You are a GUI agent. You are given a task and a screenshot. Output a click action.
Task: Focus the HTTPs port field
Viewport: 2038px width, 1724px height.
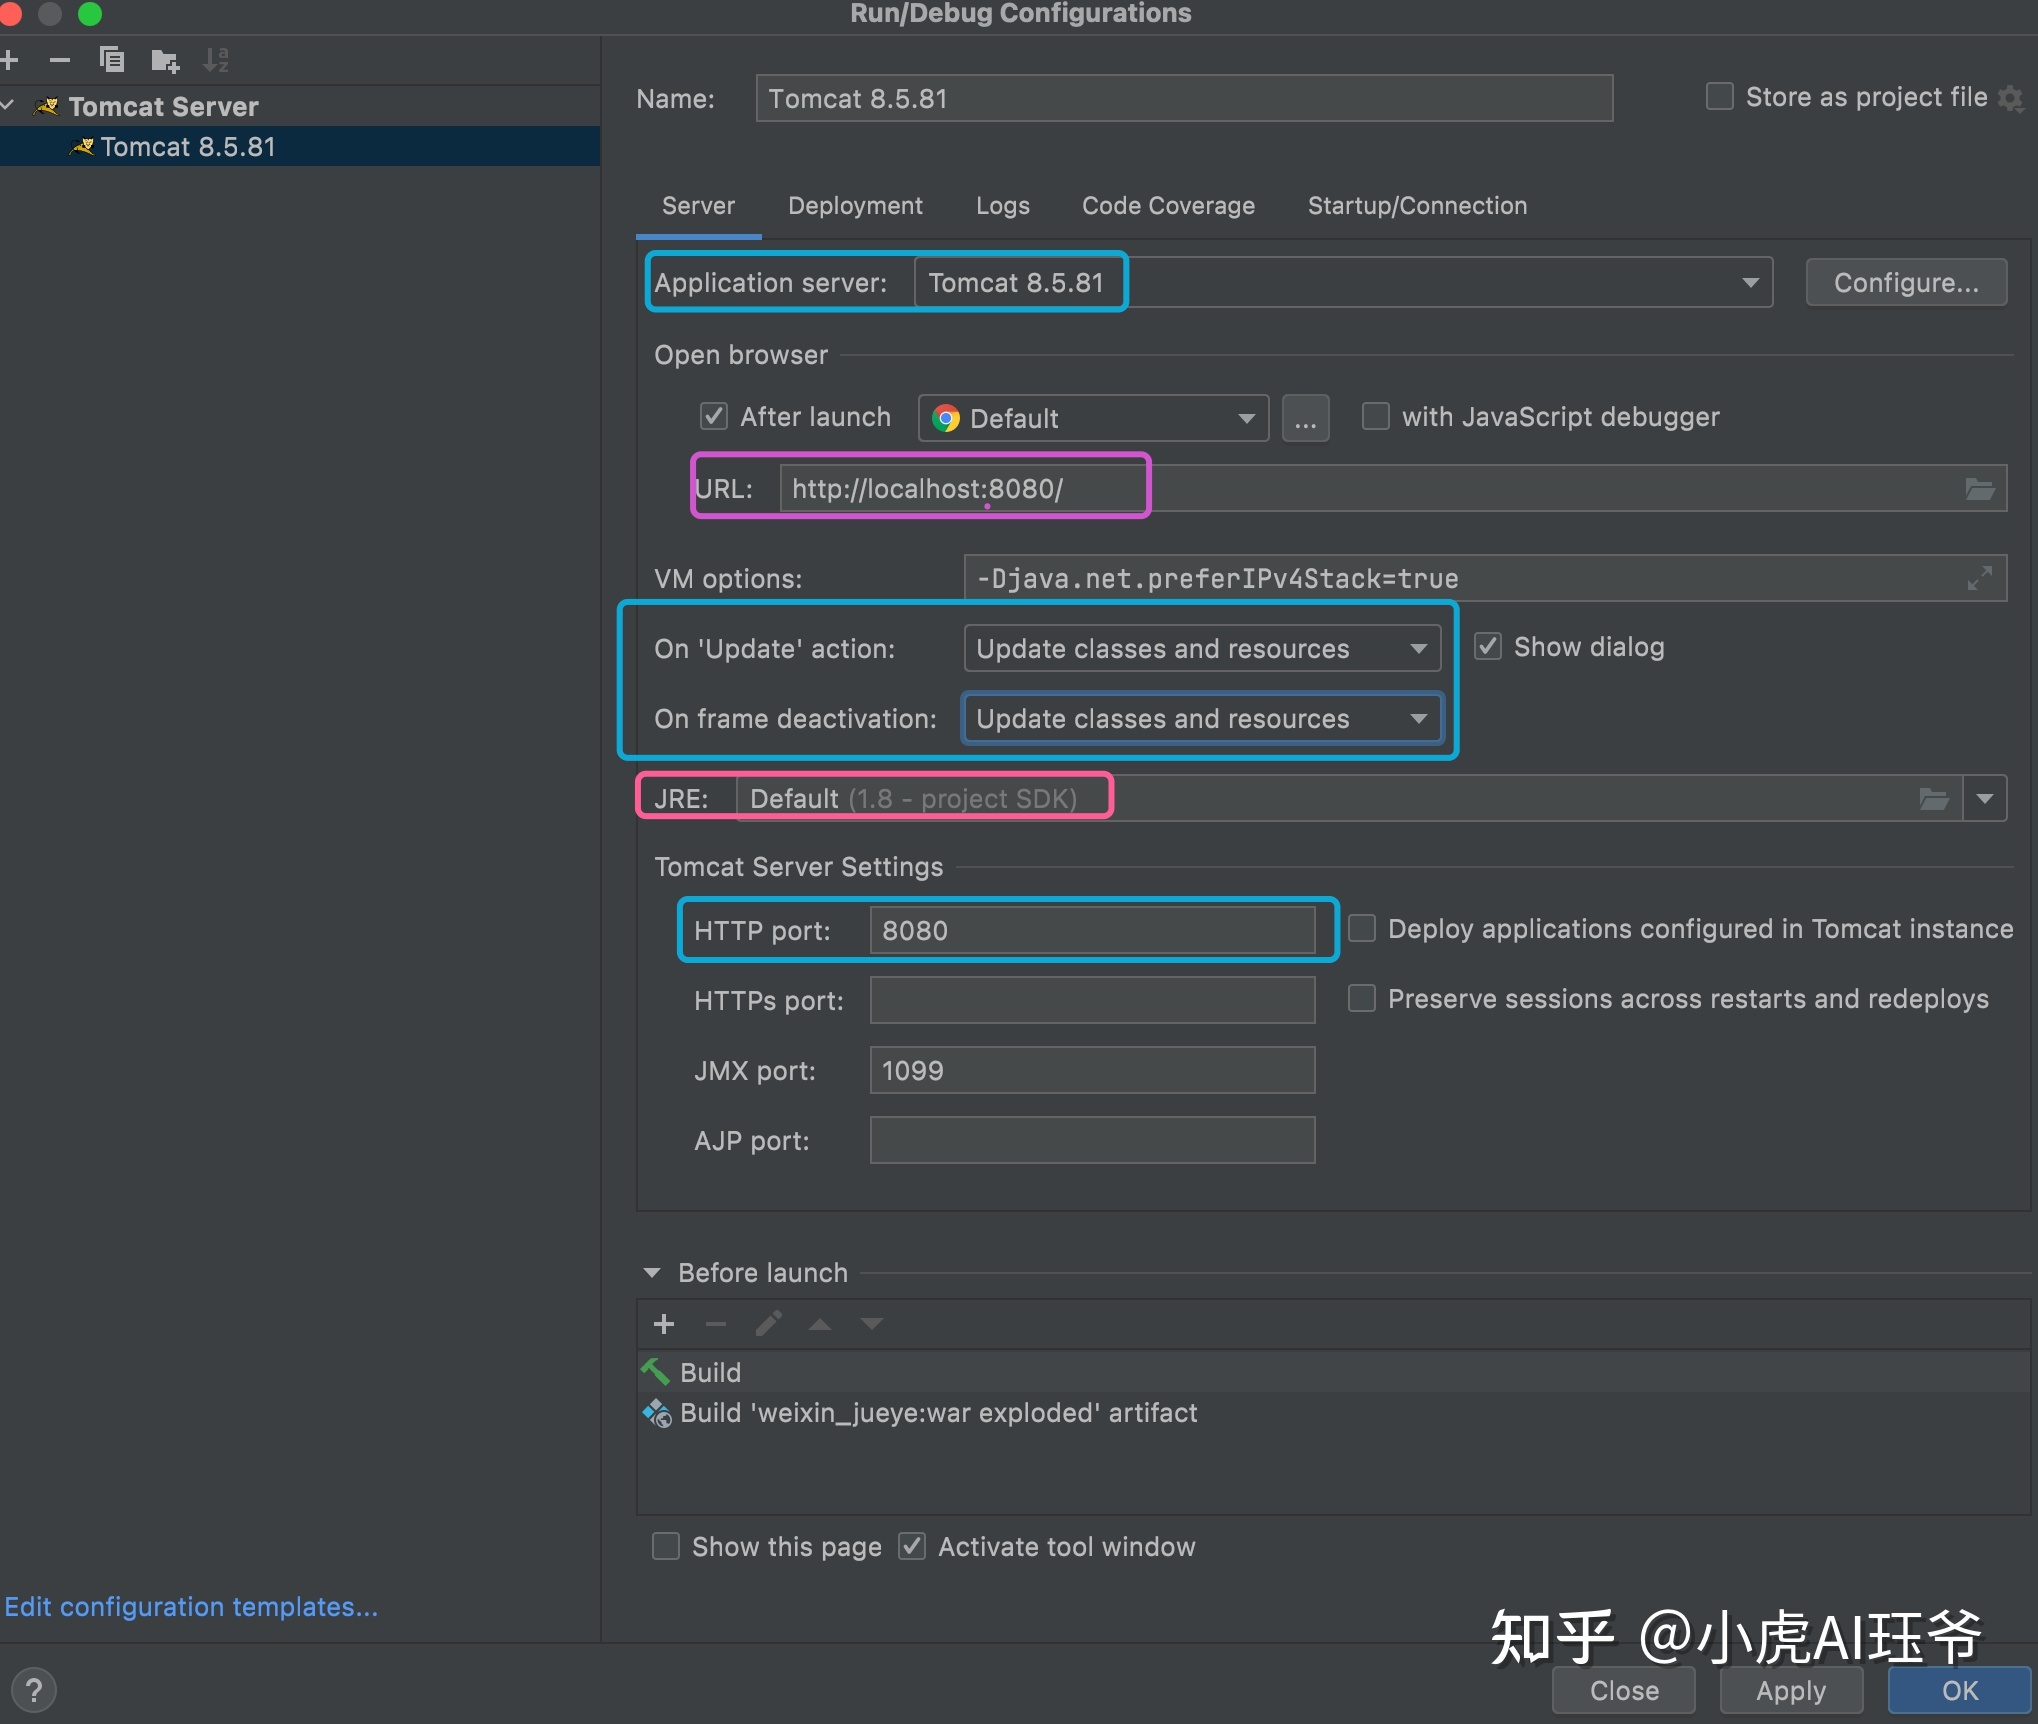pos(1092,1000)
